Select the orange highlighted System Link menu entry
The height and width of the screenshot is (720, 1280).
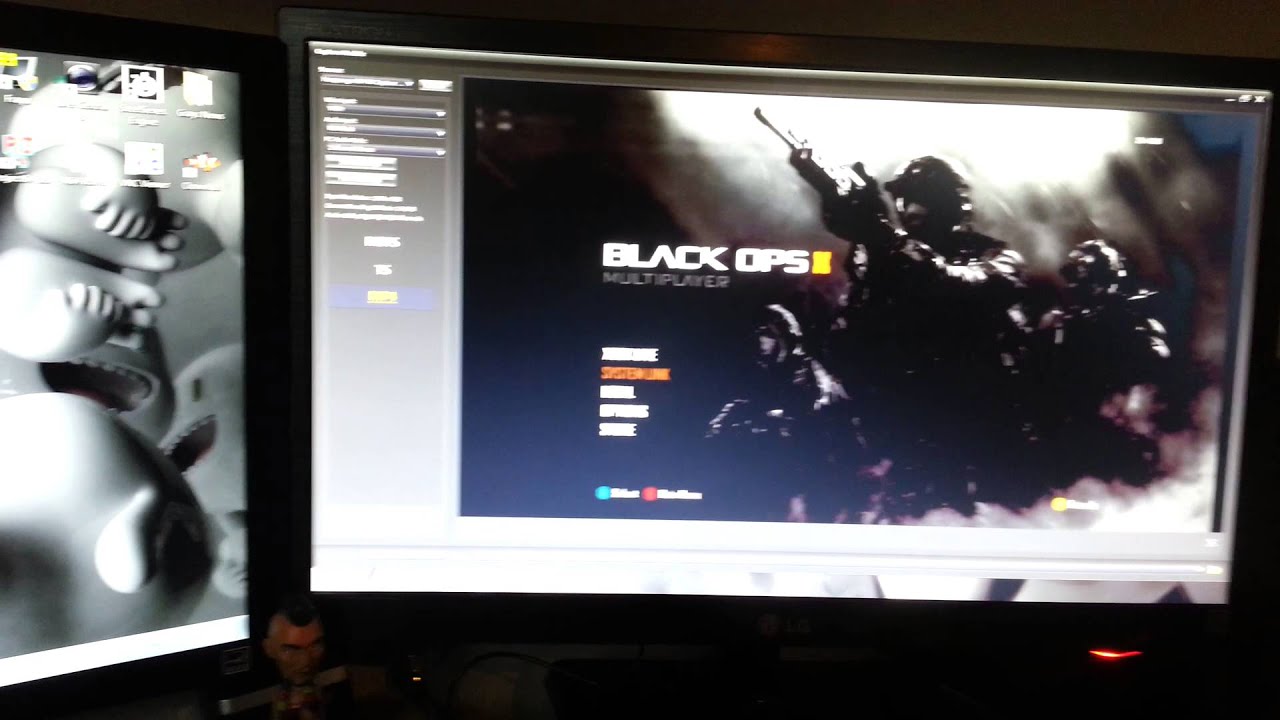click(634, 373)
